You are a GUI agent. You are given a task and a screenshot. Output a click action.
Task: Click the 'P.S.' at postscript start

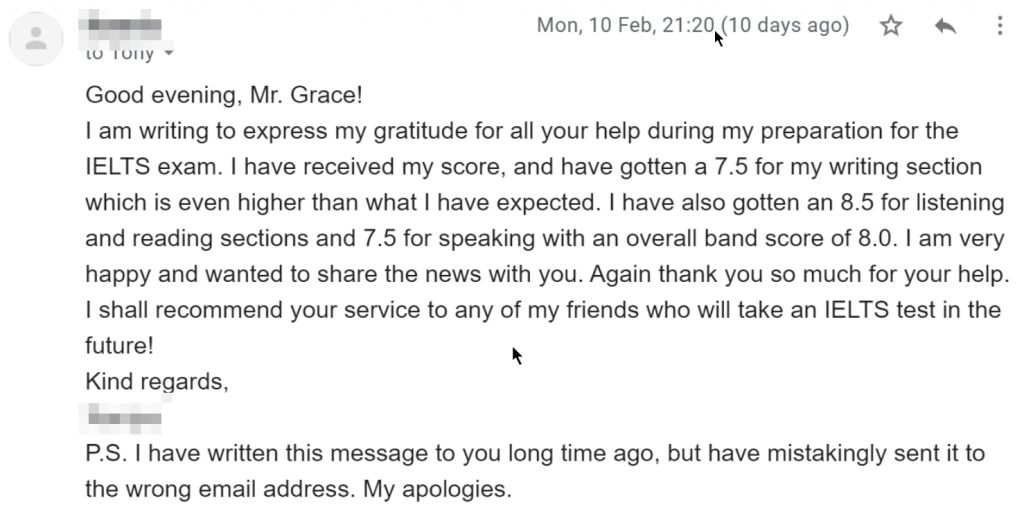(106, 453)
